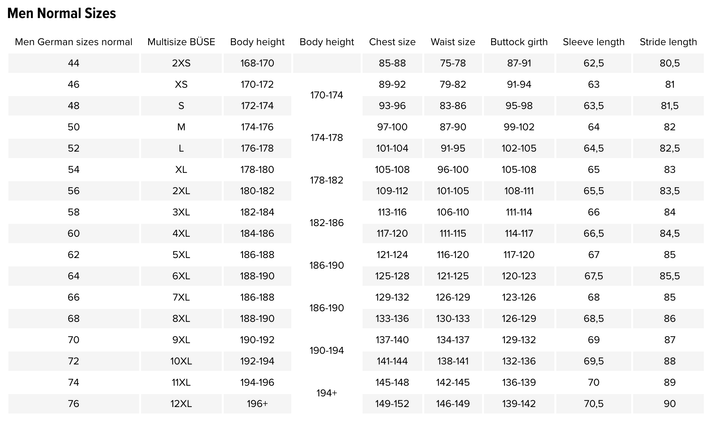Click the Stride length column header
720x427 pixels.
[x=669, y=42]
